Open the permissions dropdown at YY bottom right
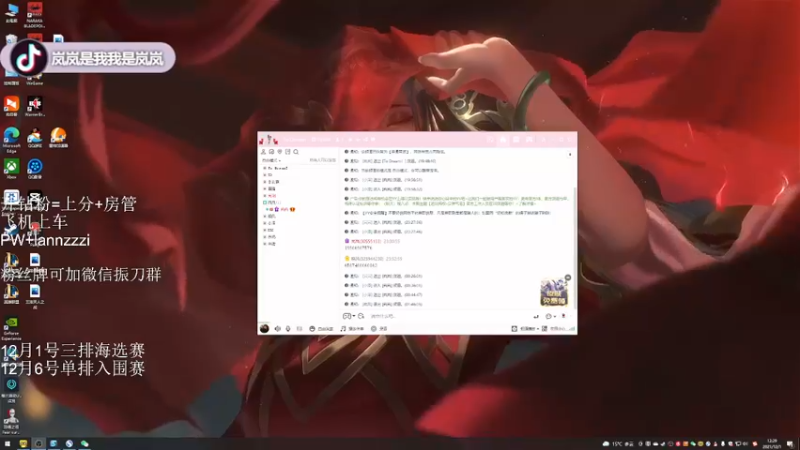The height and width of the screenshot is (450, 800). coord(526,329)
